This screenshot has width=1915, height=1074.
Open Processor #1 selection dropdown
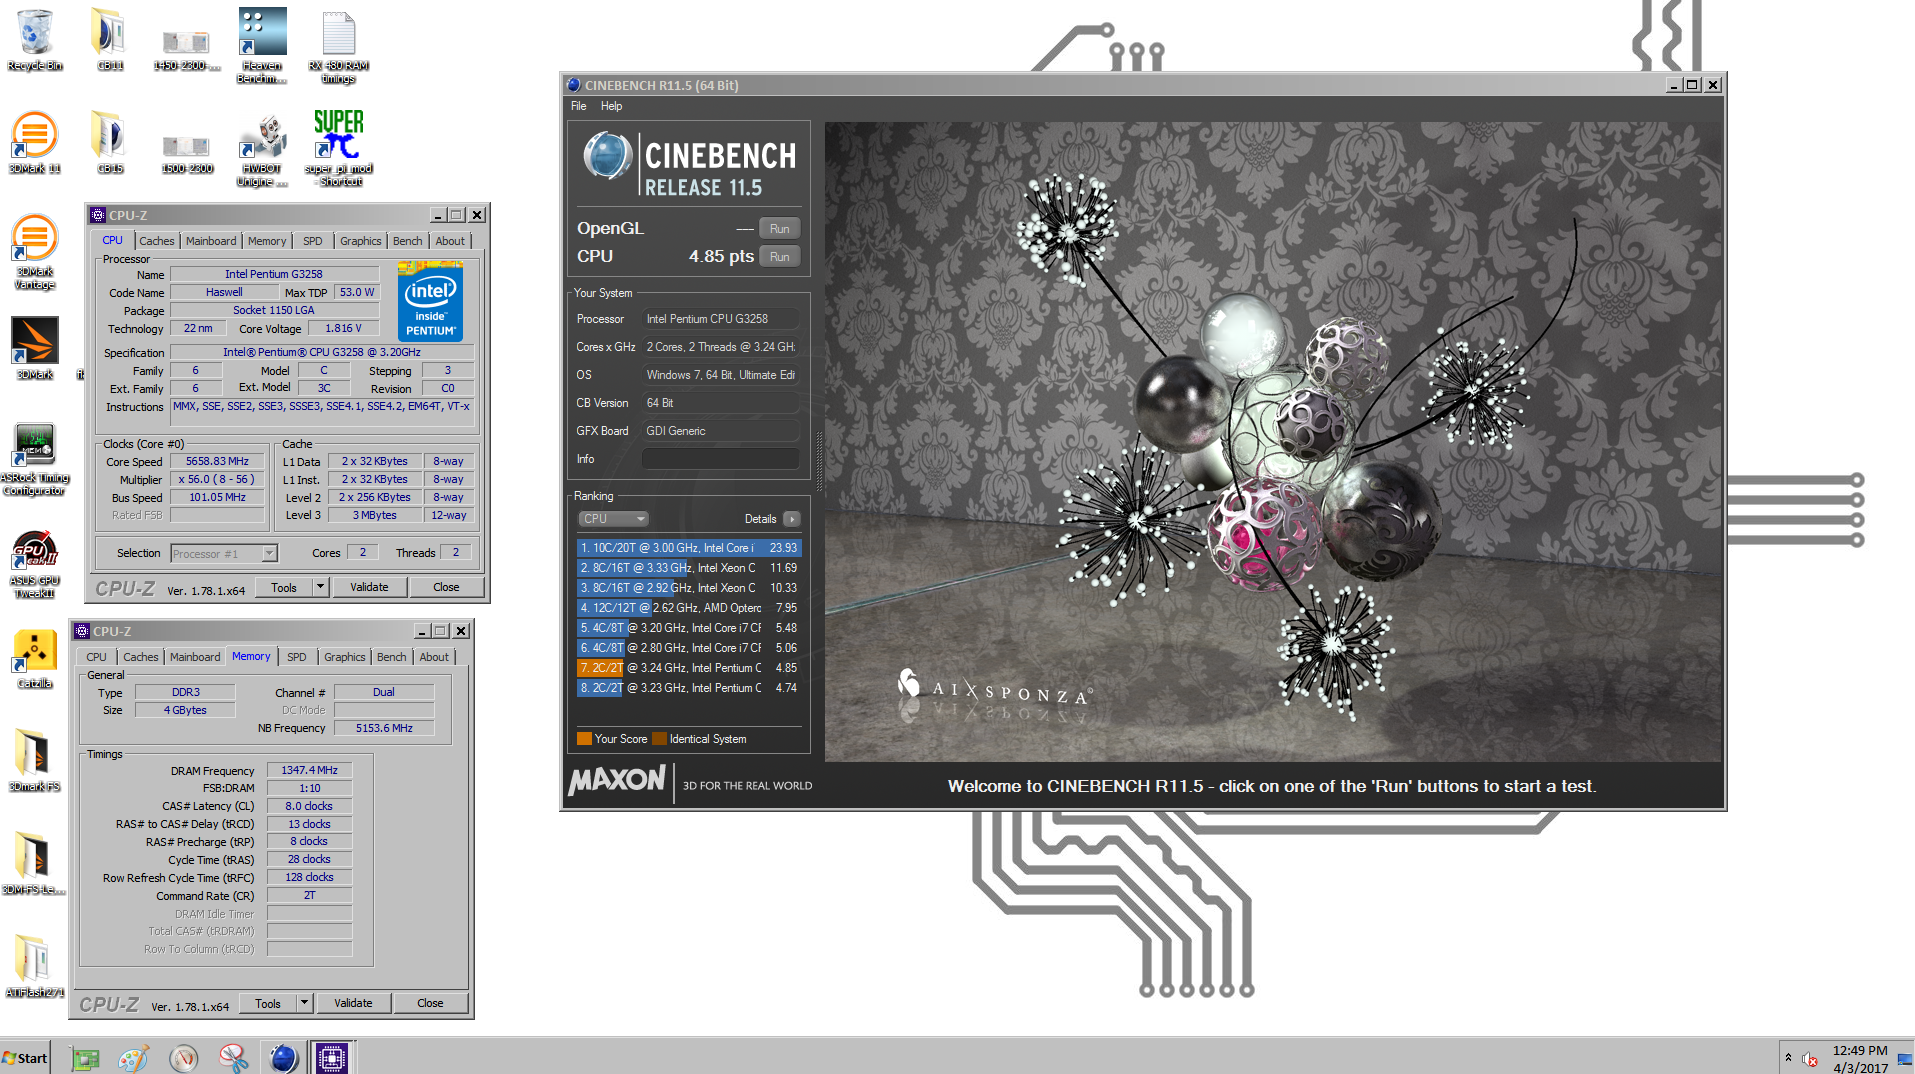(x=224, y=554)
